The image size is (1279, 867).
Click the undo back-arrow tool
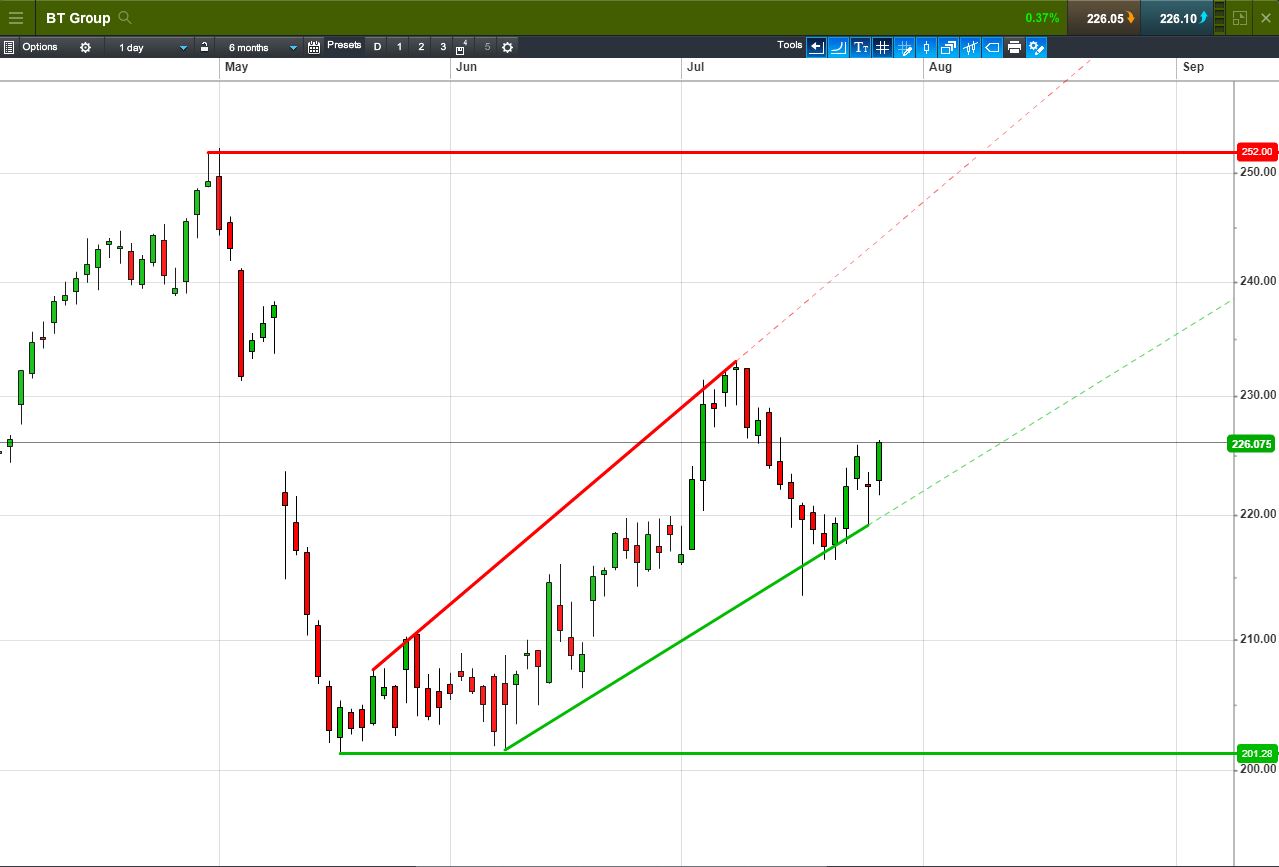[x=816, y=47]
